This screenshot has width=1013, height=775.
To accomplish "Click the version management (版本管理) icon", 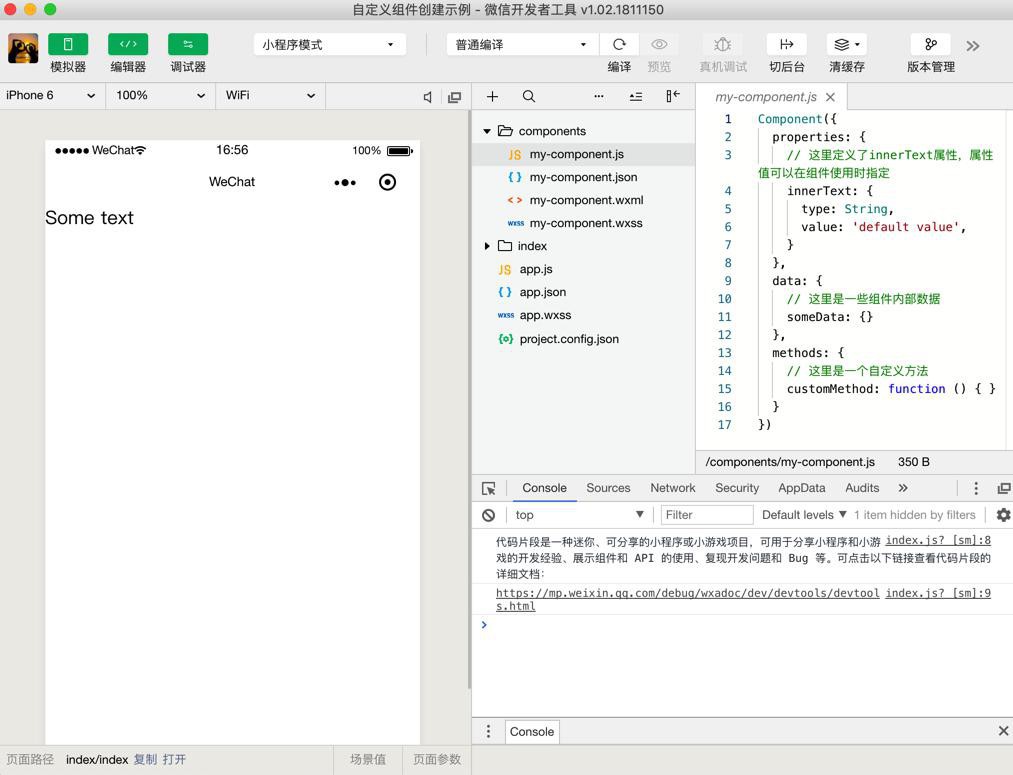I will 930,44.
